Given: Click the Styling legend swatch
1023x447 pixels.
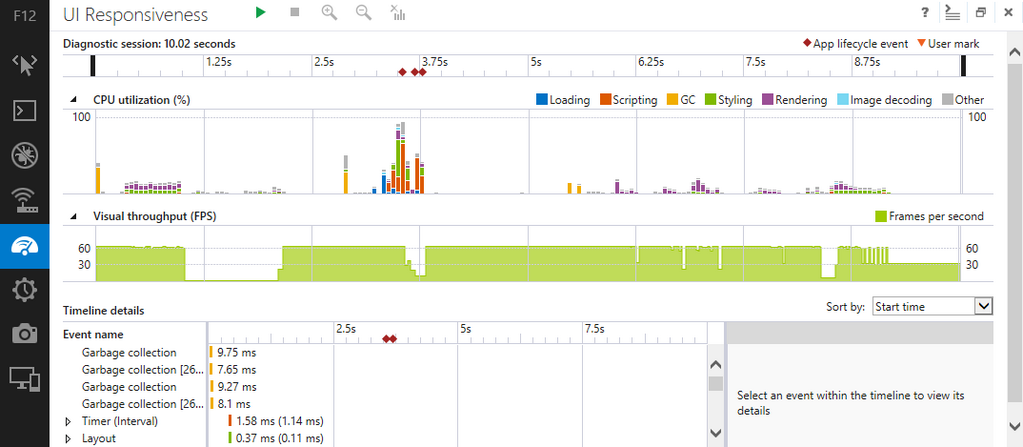Looking at the screenshot, I should coord(710,100).
